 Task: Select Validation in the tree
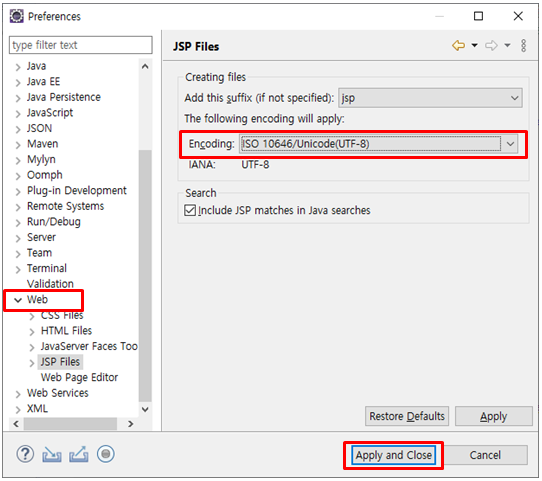click(50, 284)
